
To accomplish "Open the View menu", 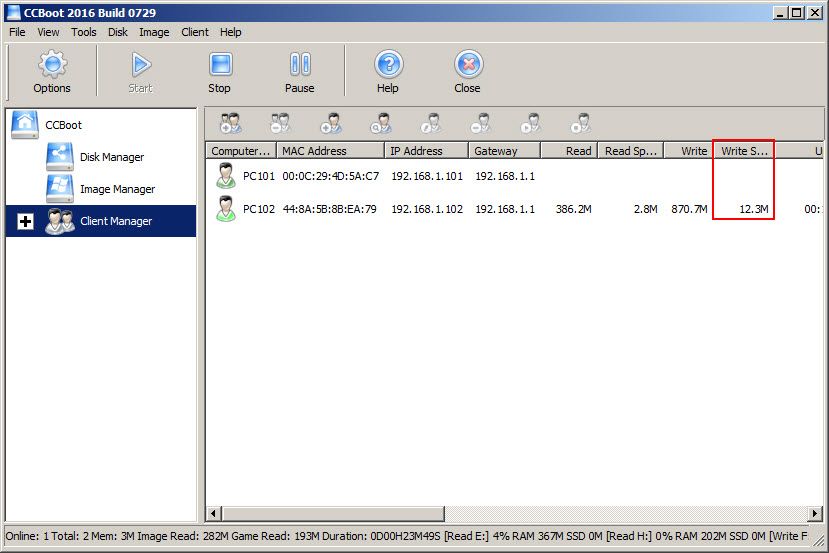I will point(48,32).
